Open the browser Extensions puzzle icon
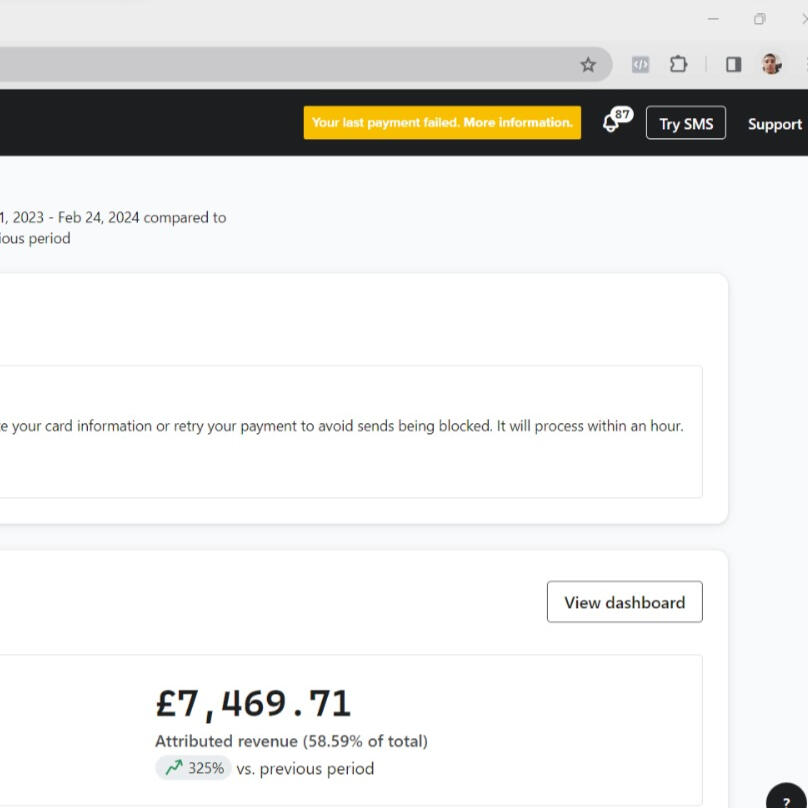Screen dimensions: 808x808 point(678,64)
